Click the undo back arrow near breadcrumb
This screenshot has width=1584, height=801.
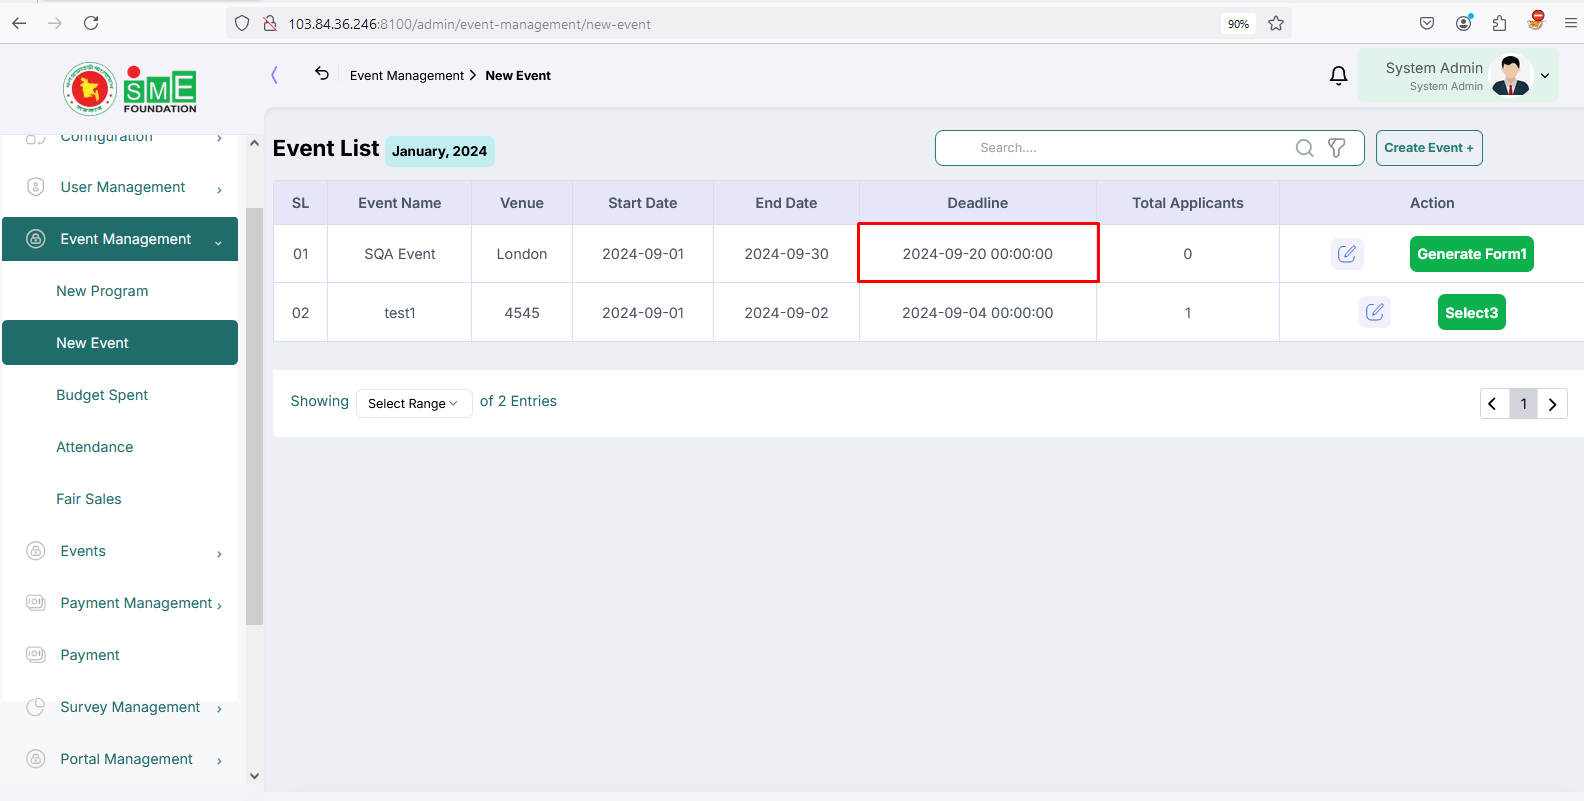click(321, 73)
